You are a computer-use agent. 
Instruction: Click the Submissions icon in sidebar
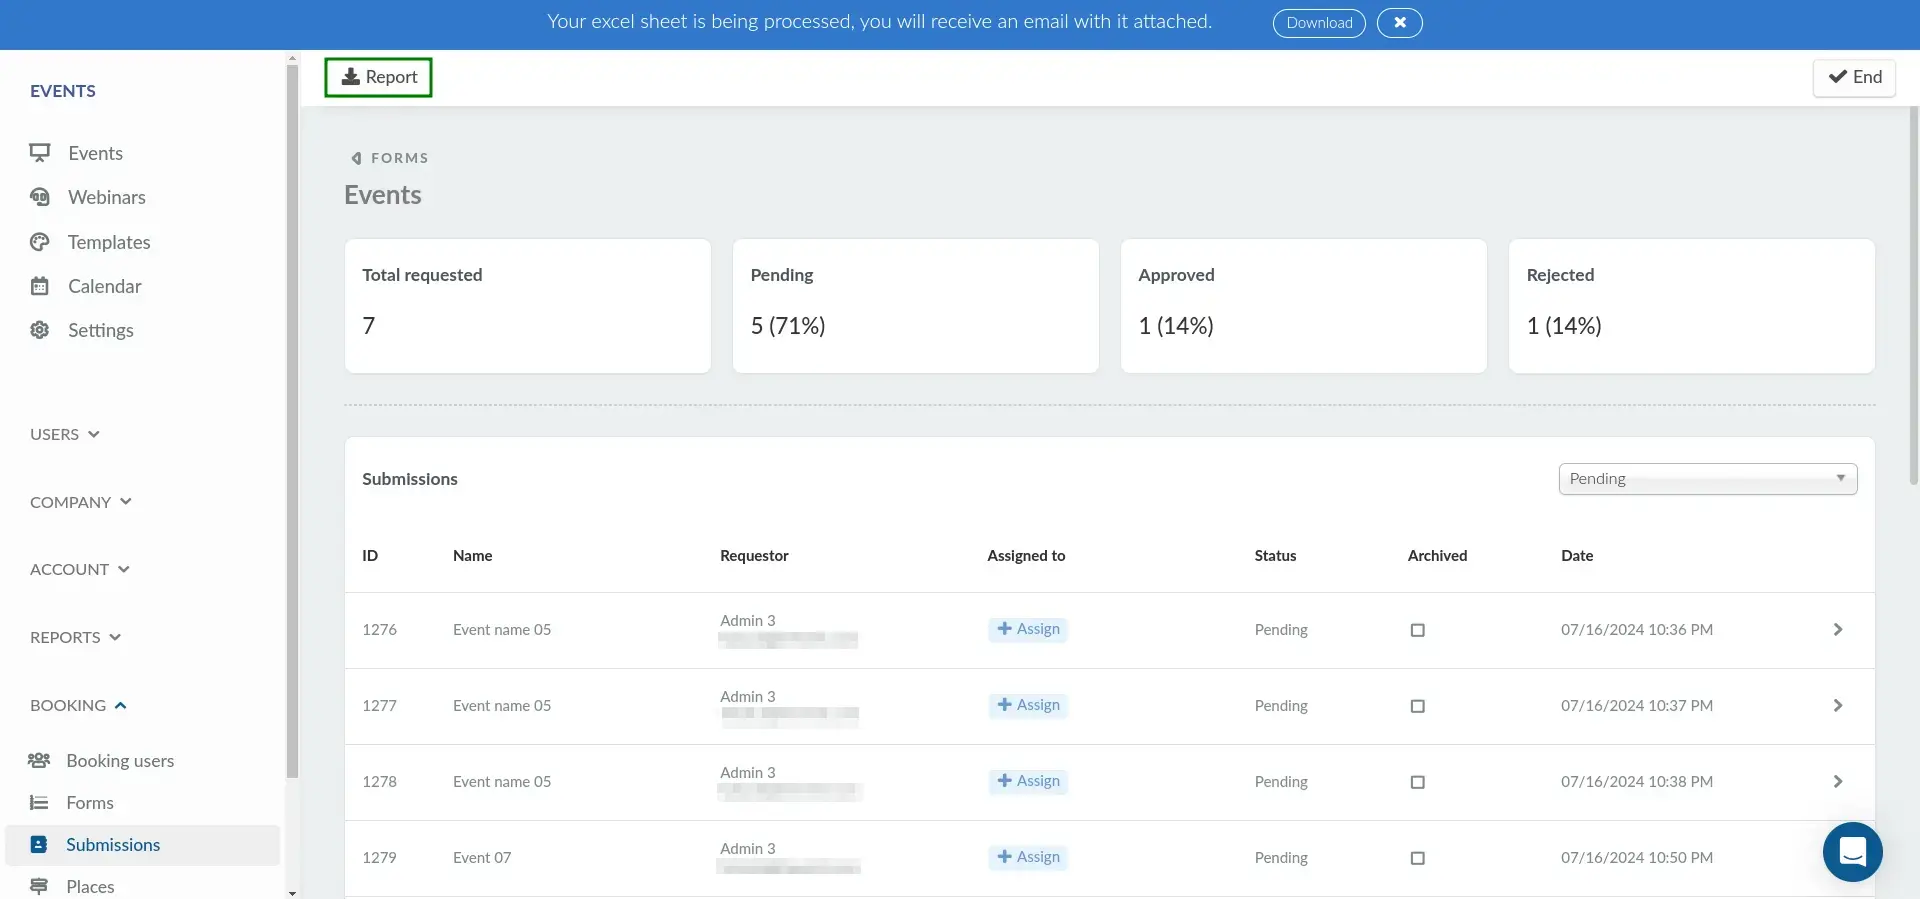pos(39,845)
